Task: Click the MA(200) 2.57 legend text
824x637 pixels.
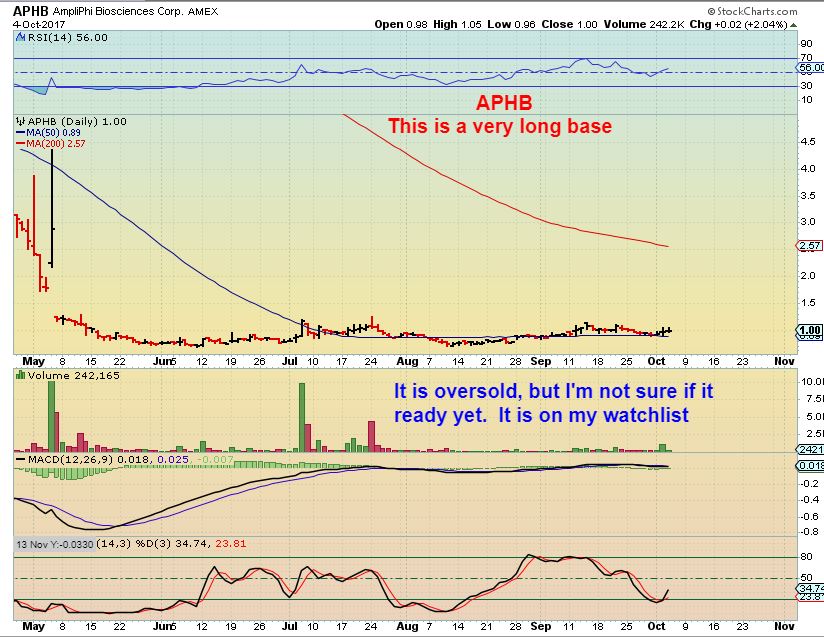Action: [x=56, y=143]
